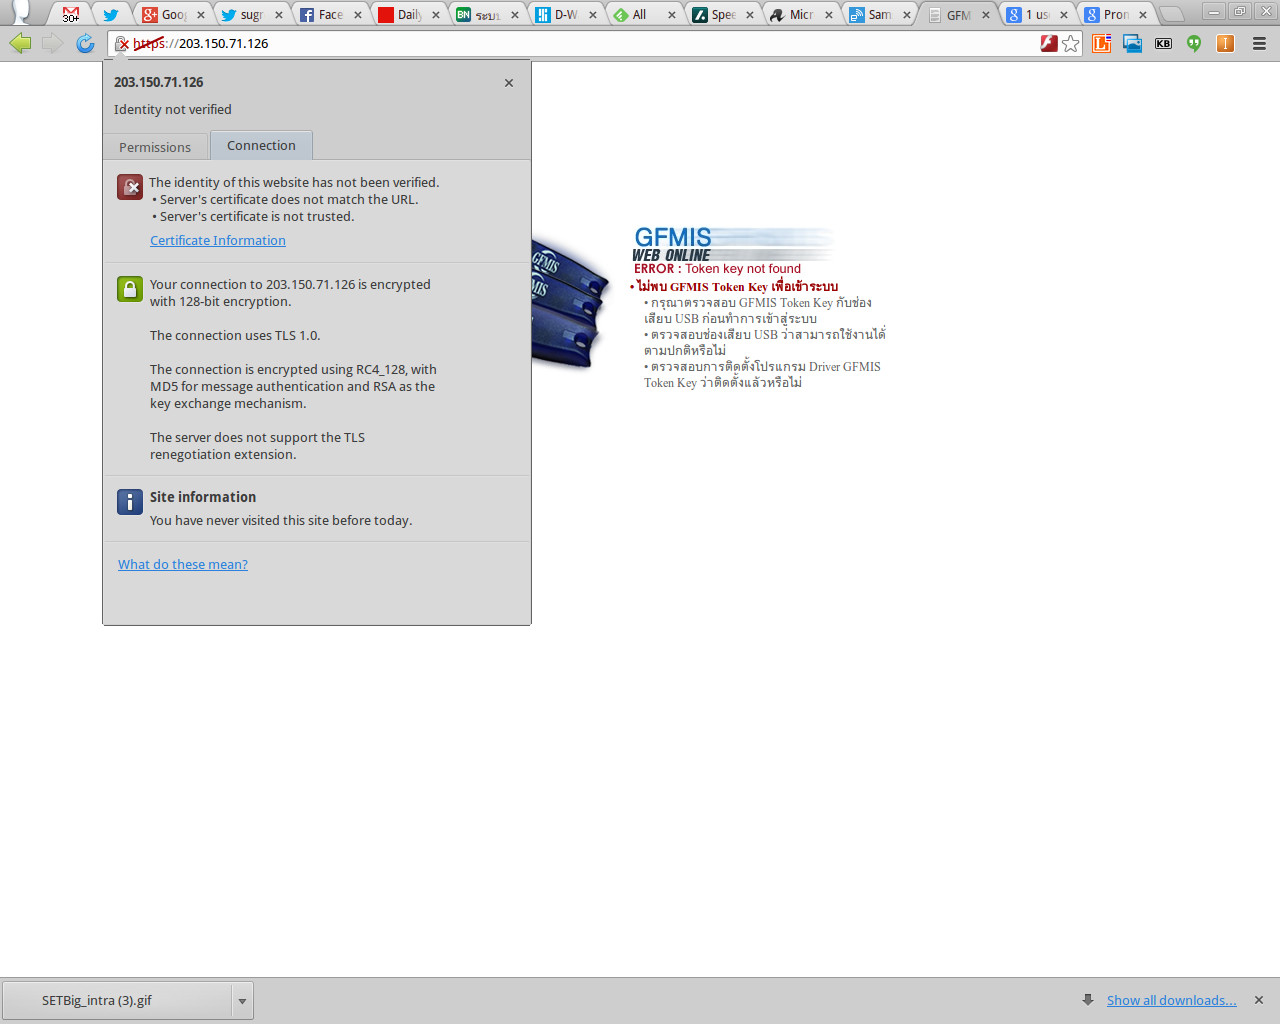Select the Permissions tab in the popup

[155, 147]
